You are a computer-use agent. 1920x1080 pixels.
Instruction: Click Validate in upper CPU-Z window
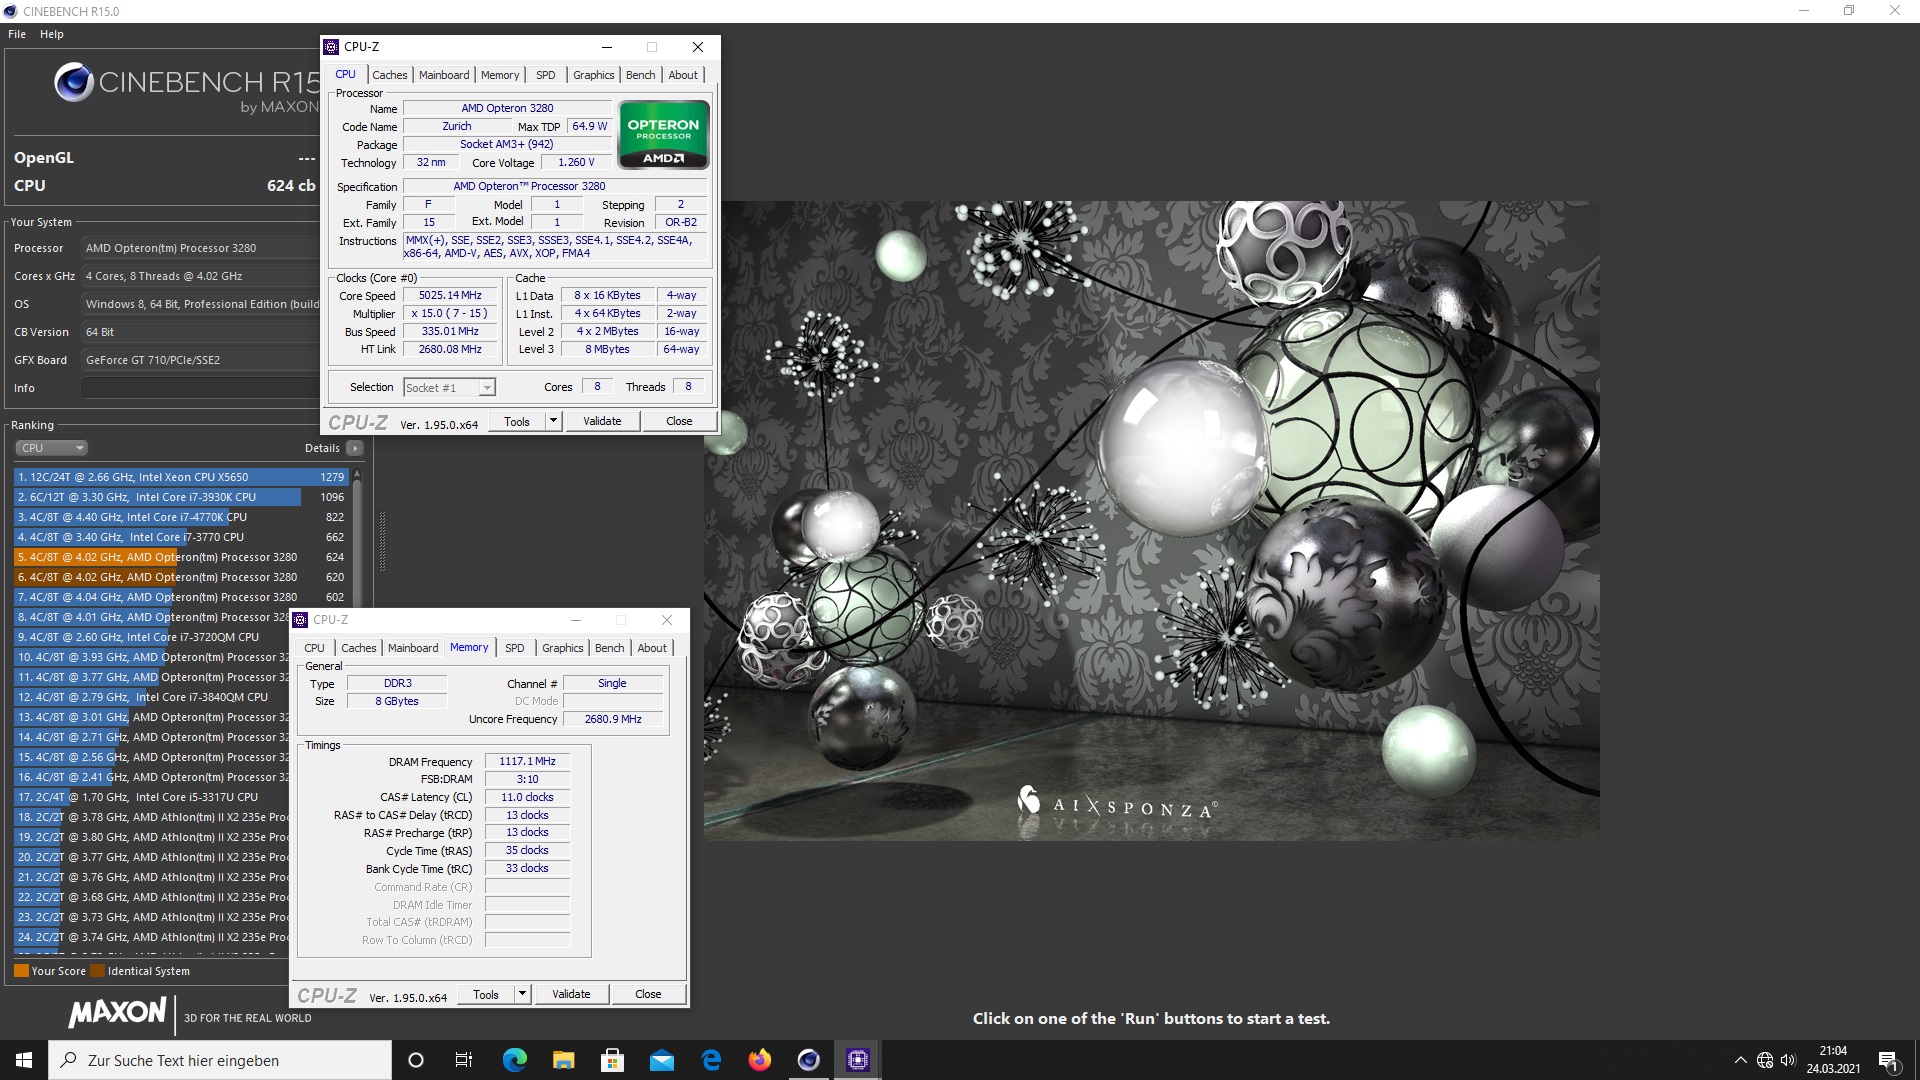602,421
